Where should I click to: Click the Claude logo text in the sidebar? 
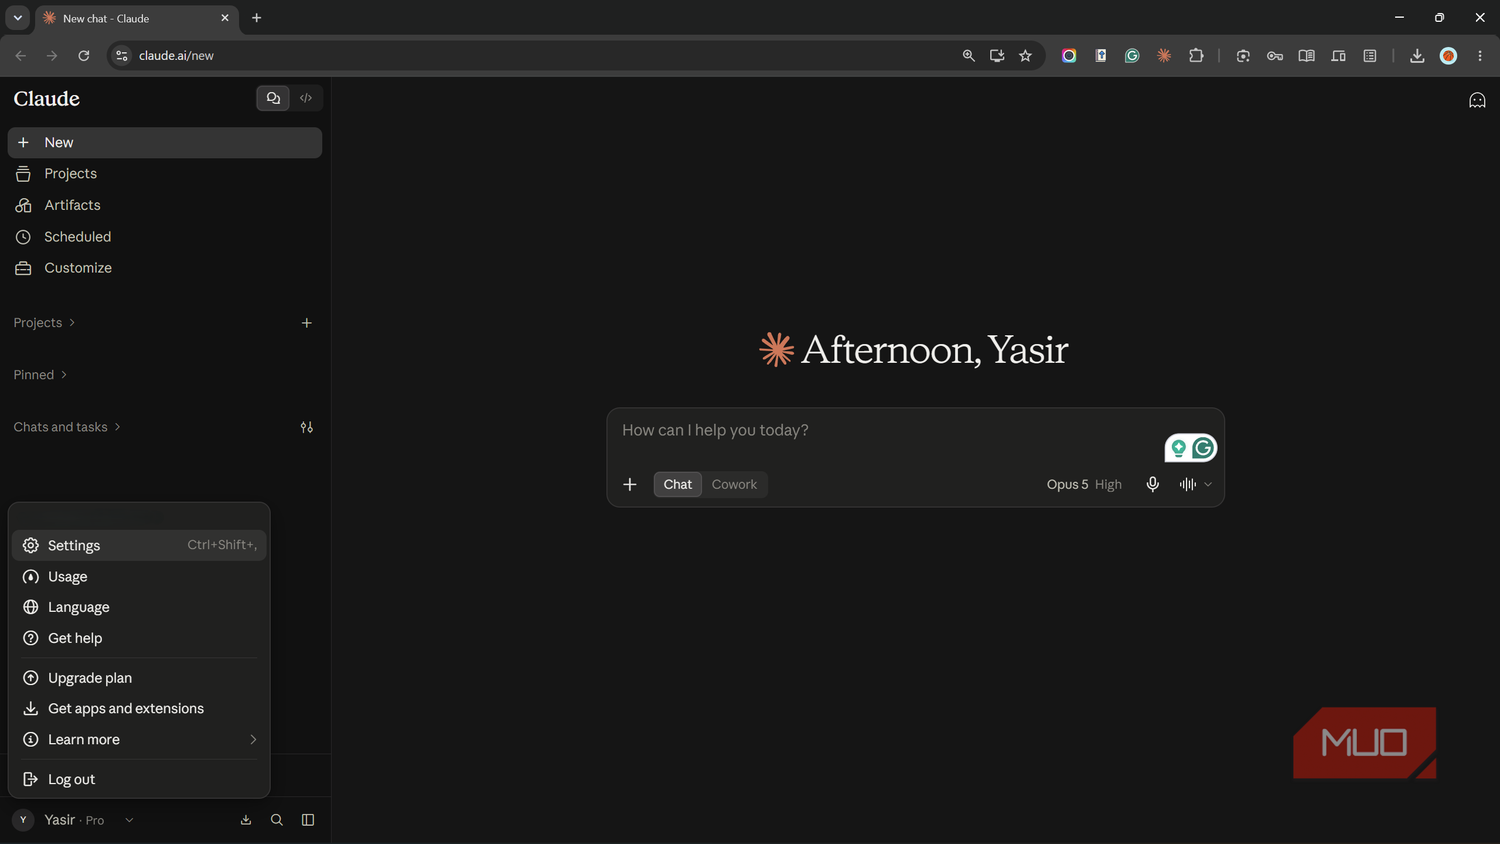point(47,99)
